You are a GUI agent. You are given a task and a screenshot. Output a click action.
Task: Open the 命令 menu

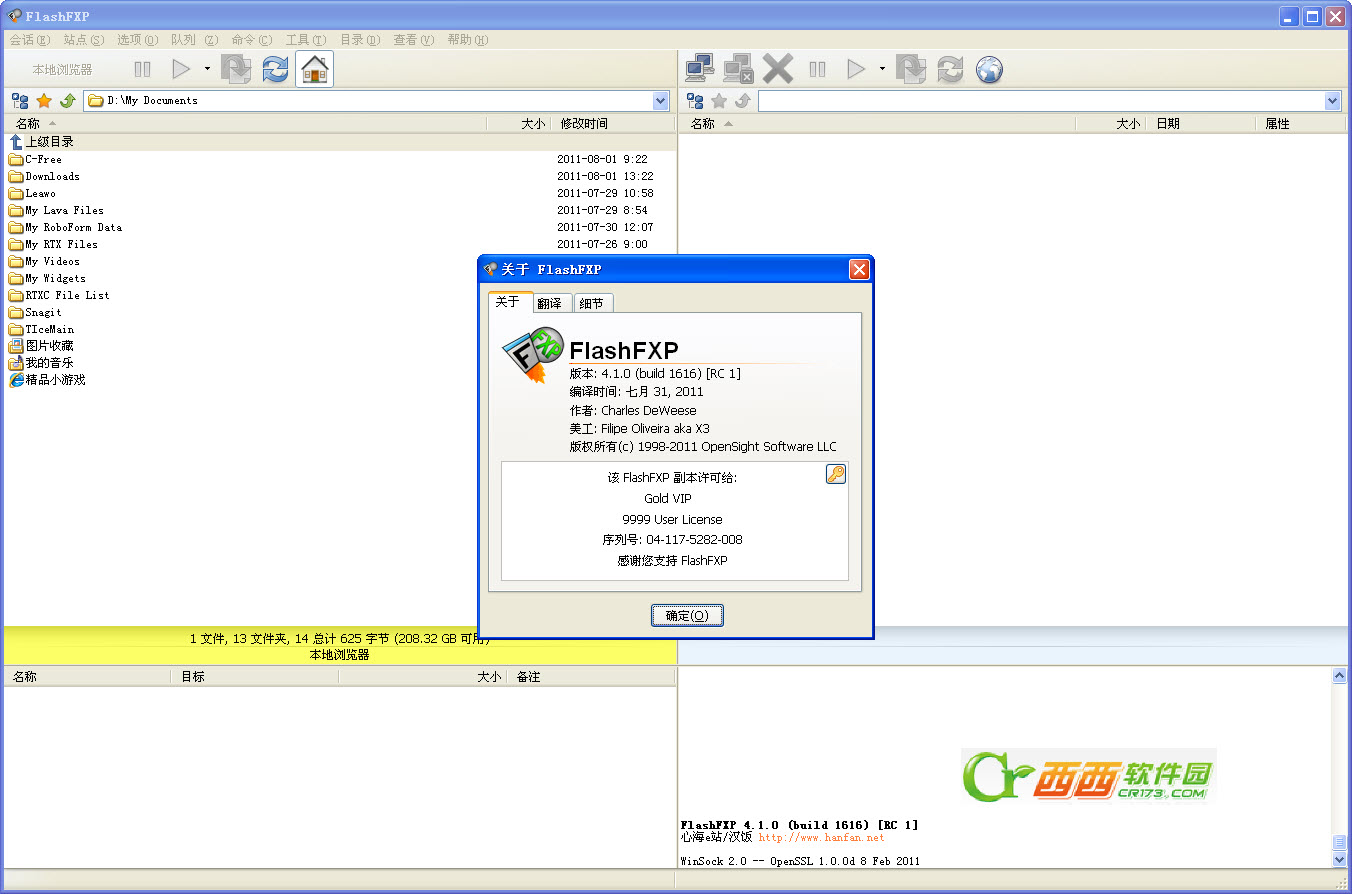[x=252, y=40]
